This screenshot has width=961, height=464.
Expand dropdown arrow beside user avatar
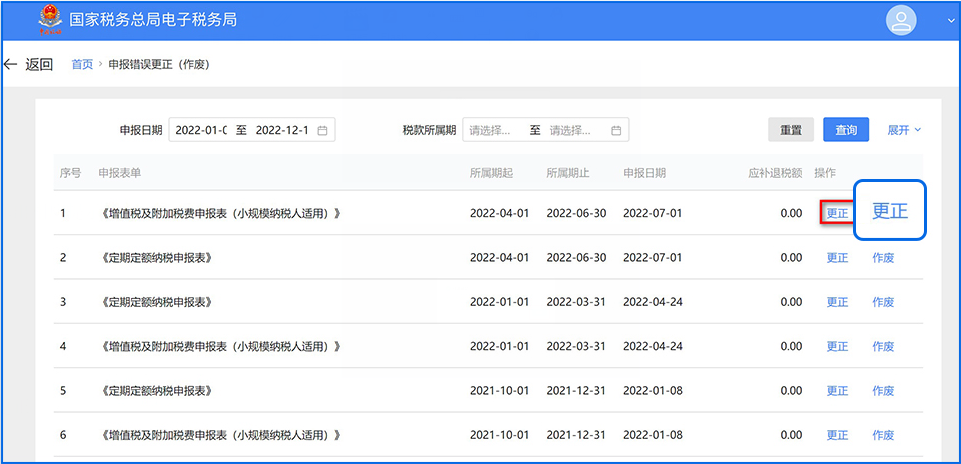click(x=950, y=20)
